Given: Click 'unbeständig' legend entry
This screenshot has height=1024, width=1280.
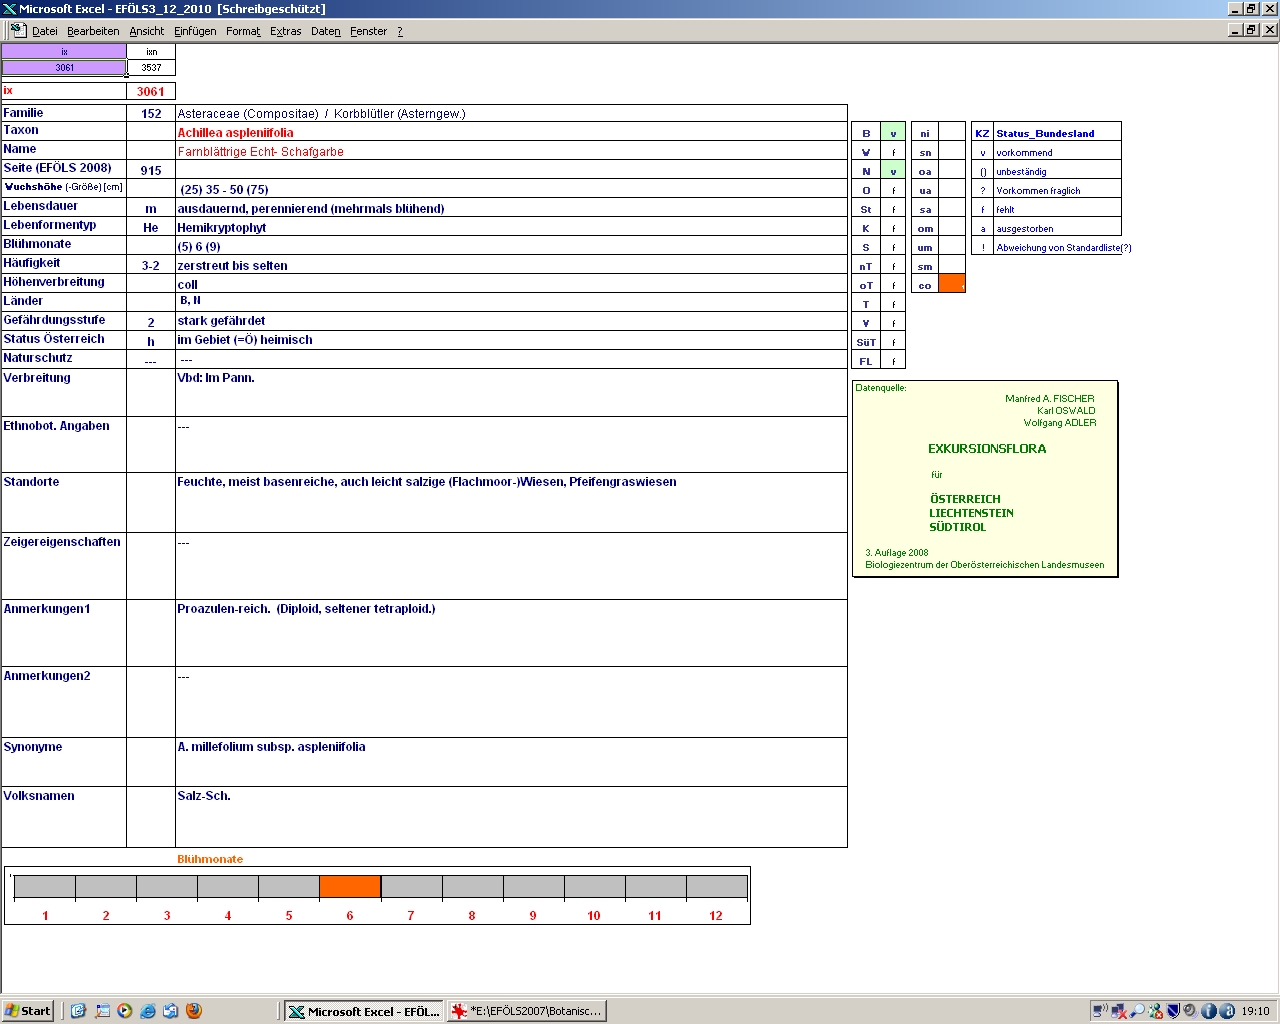Looking at the screenshot, I should click(x=1021, y=172).
